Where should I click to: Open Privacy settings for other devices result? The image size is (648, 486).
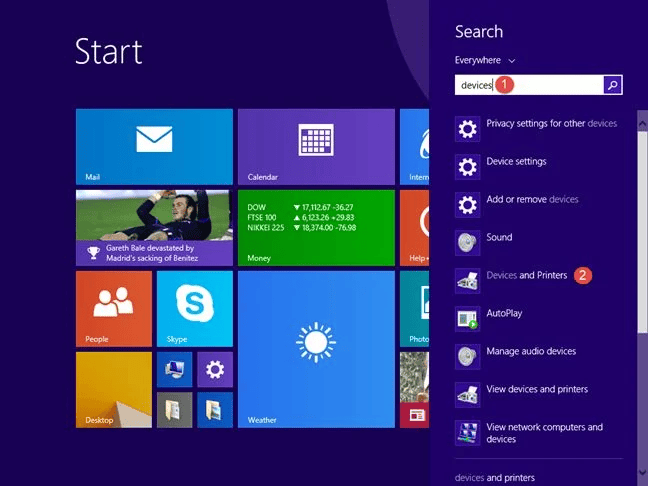coord(551,123)
